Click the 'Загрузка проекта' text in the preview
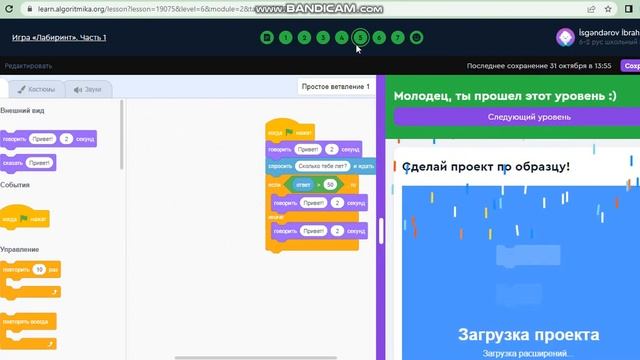The height and width of the screenshot is (360, 640). coord(529,335)
